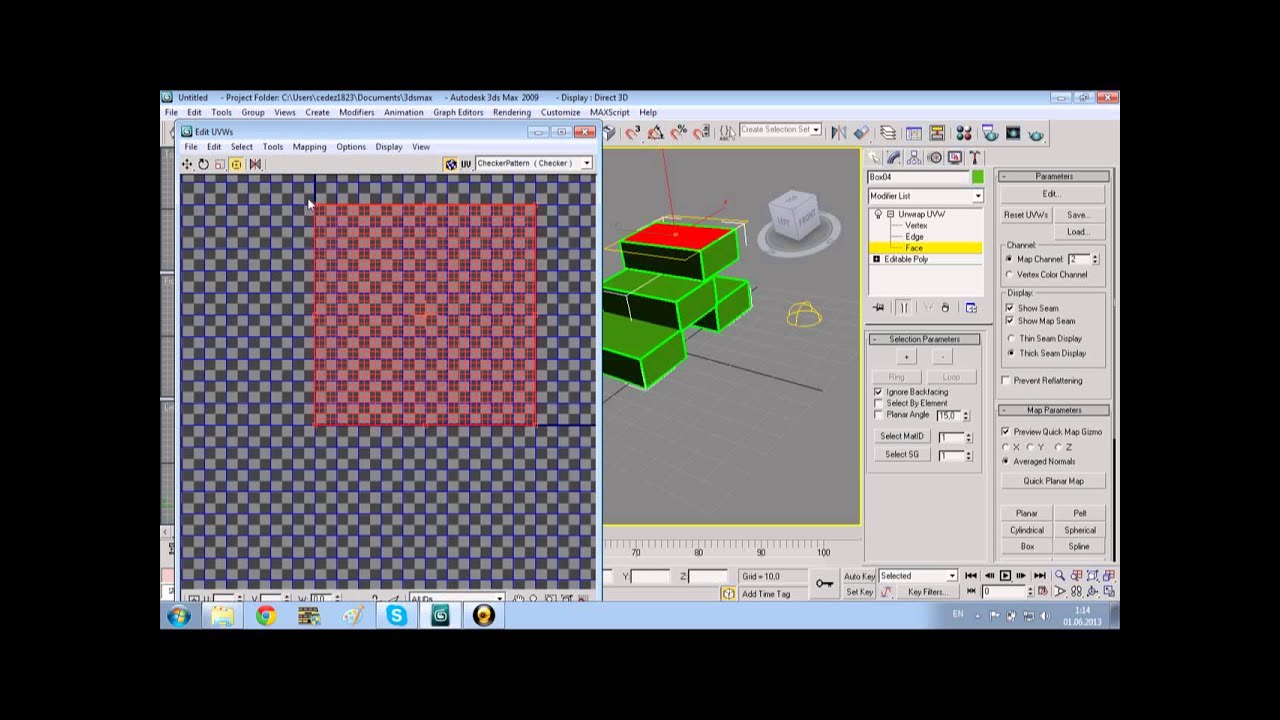Image resolution: width=1280 pixels, height=720 pixels.
Task: Collapse the Selection Parameters rollout
Action: 924,339
